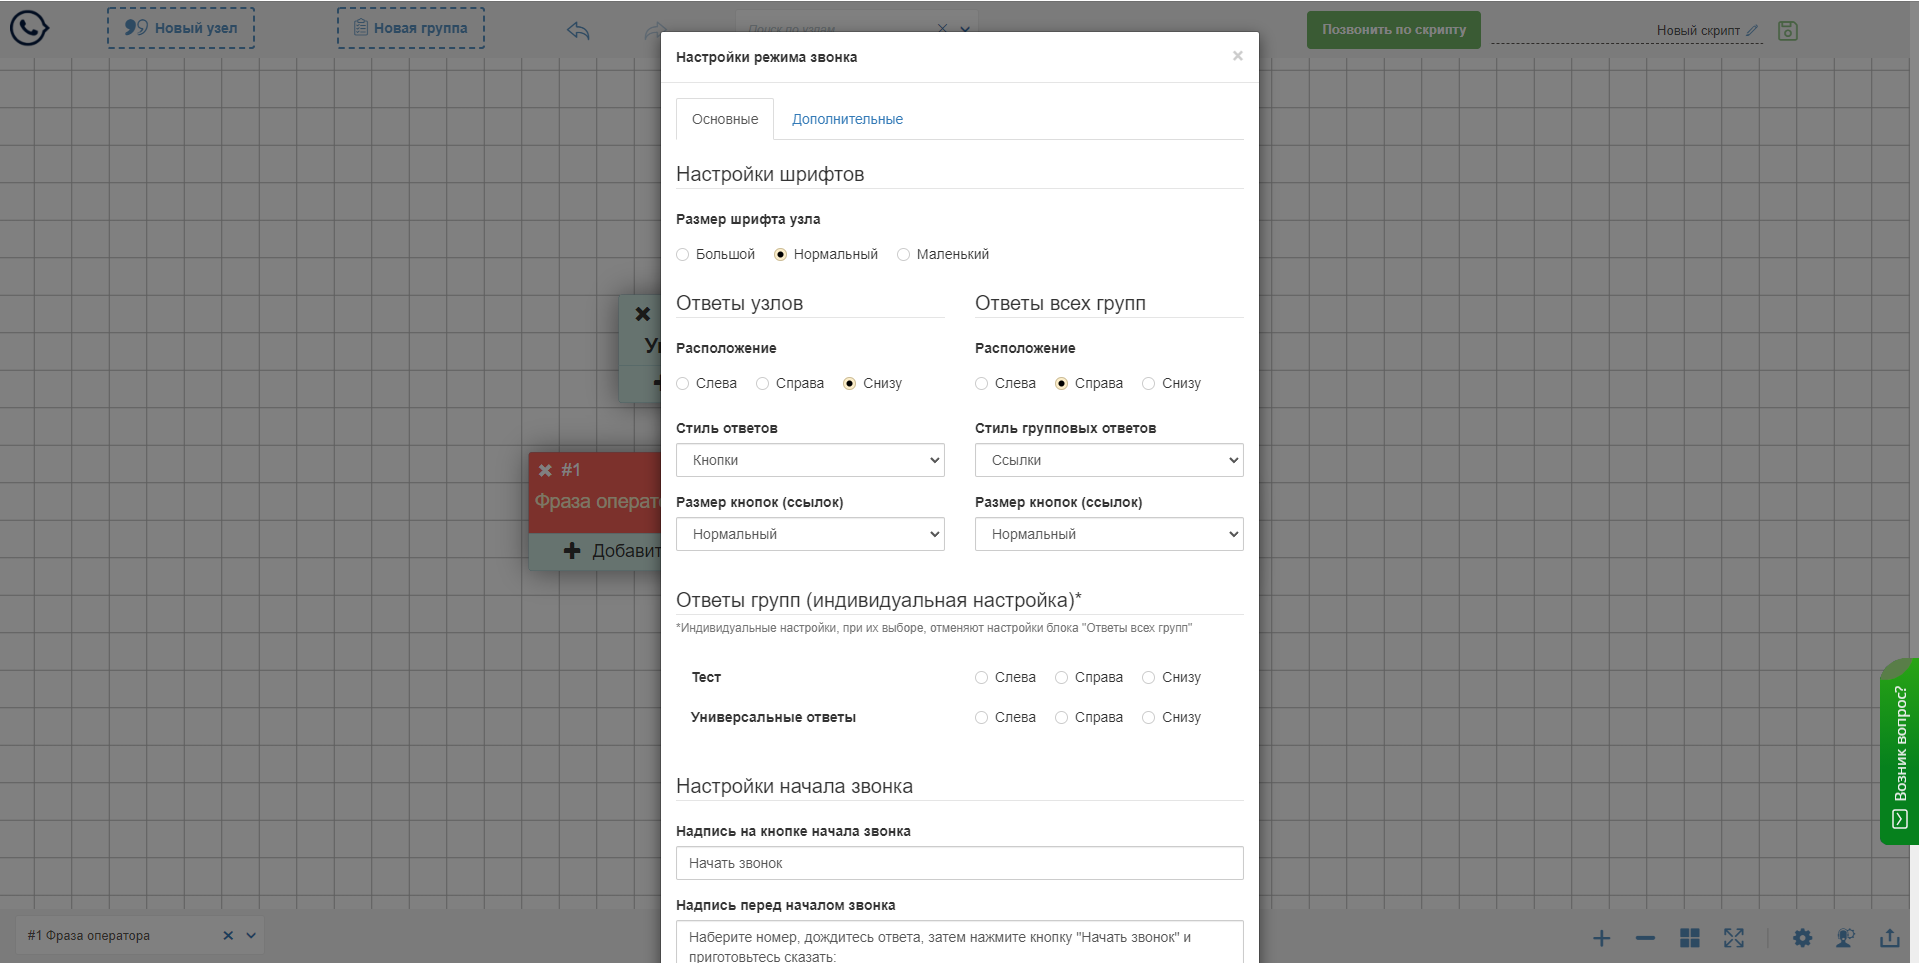This screenshot has width=1919, height=963.
Task: Click the phone logo icon in top-left corner
Action: pyautogui.click(x=29, y=28)
